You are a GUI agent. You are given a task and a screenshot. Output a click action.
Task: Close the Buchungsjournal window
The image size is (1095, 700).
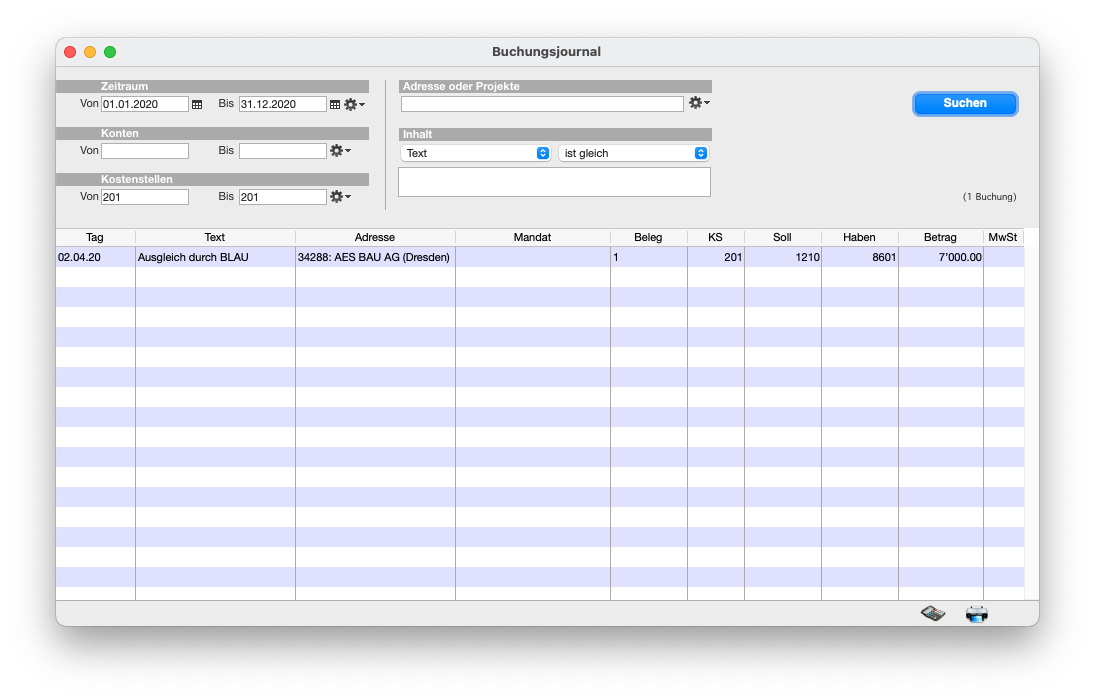70,52
